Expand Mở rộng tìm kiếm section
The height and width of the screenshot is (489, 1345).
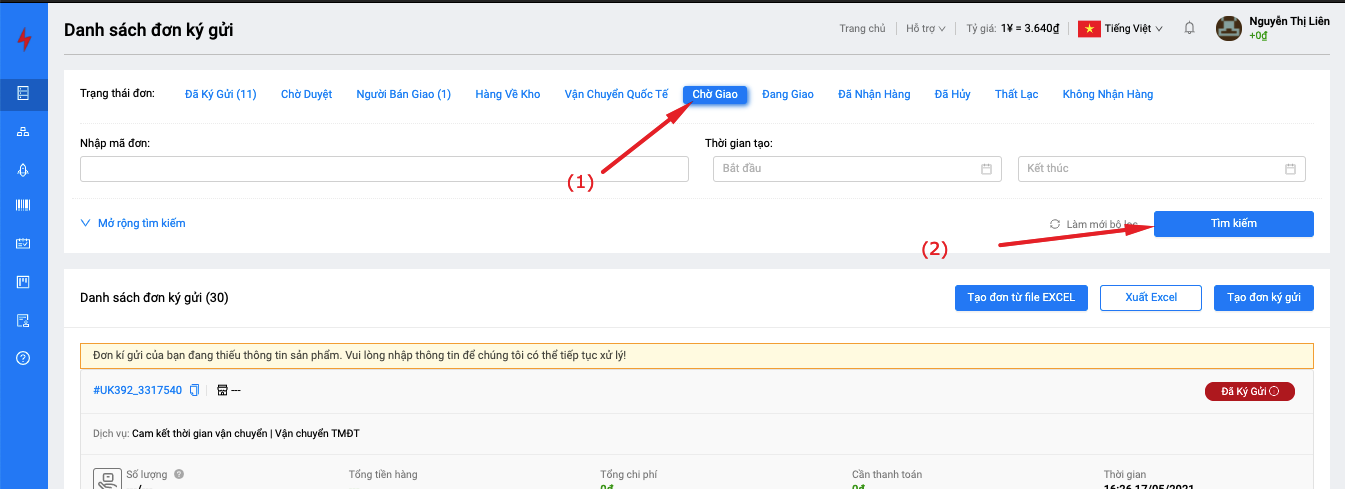132,223
